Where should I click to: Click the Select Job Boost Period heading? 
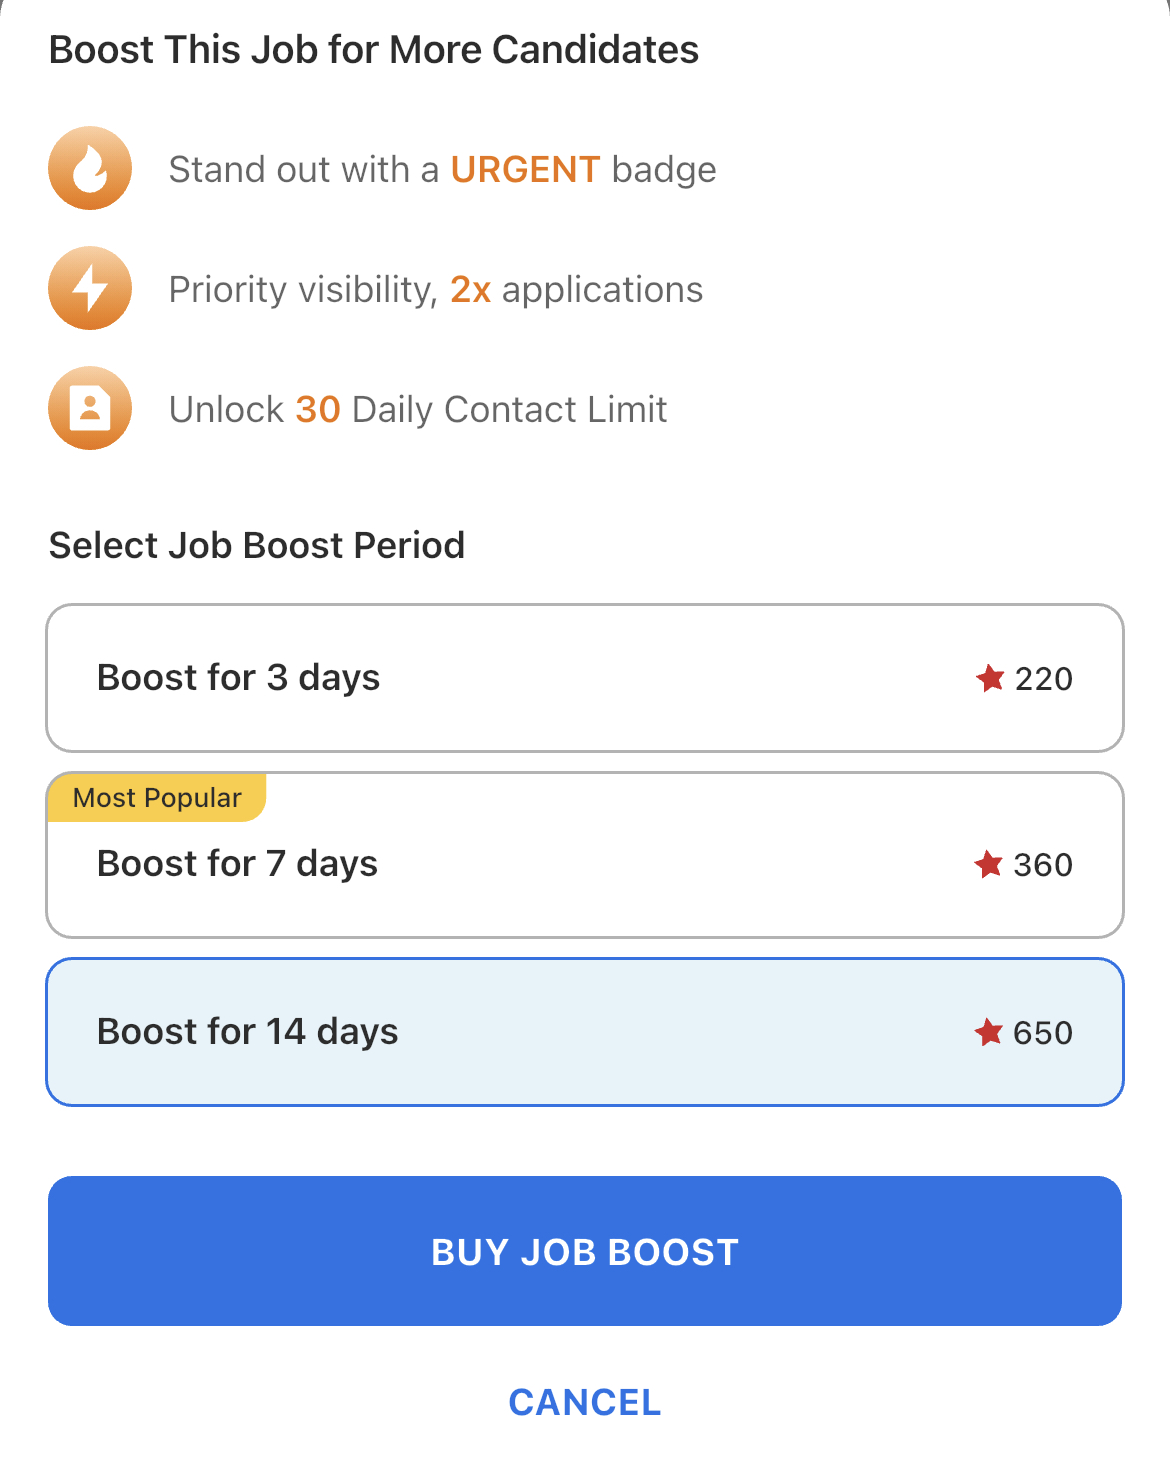click(257, 546)
